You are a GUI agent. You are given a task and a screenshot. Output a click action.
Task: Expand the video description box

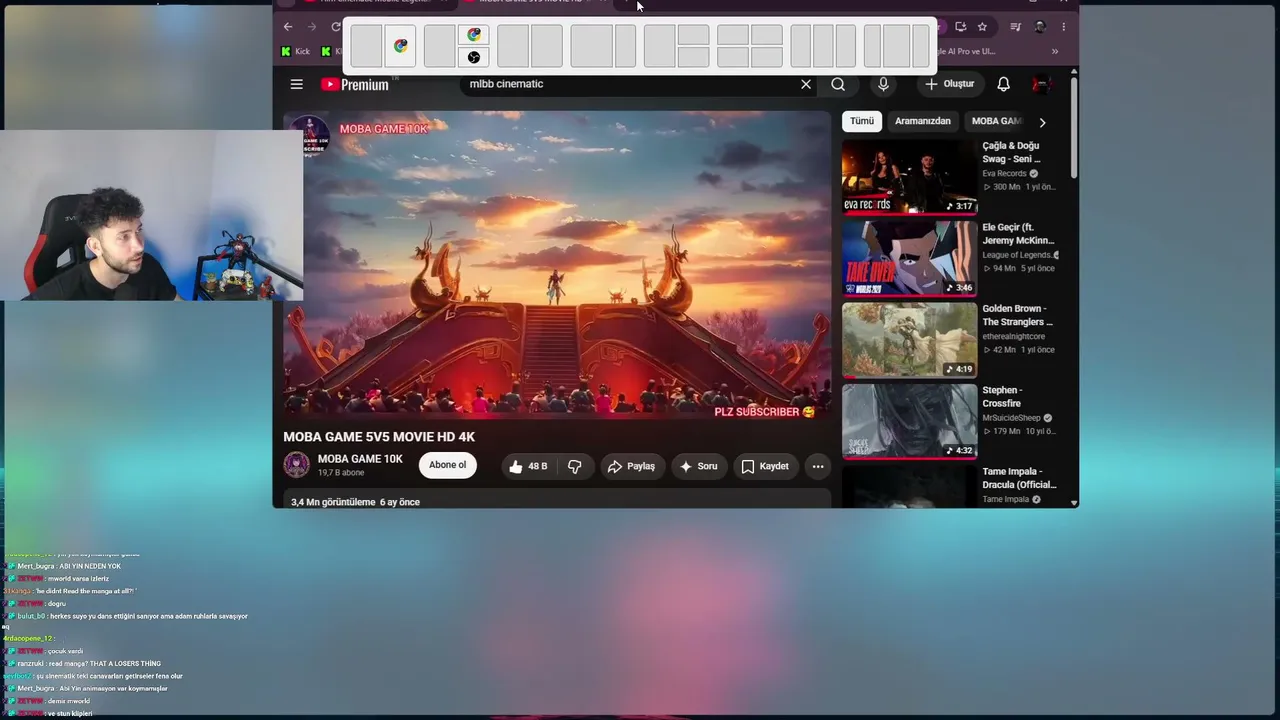coord(557,499)
